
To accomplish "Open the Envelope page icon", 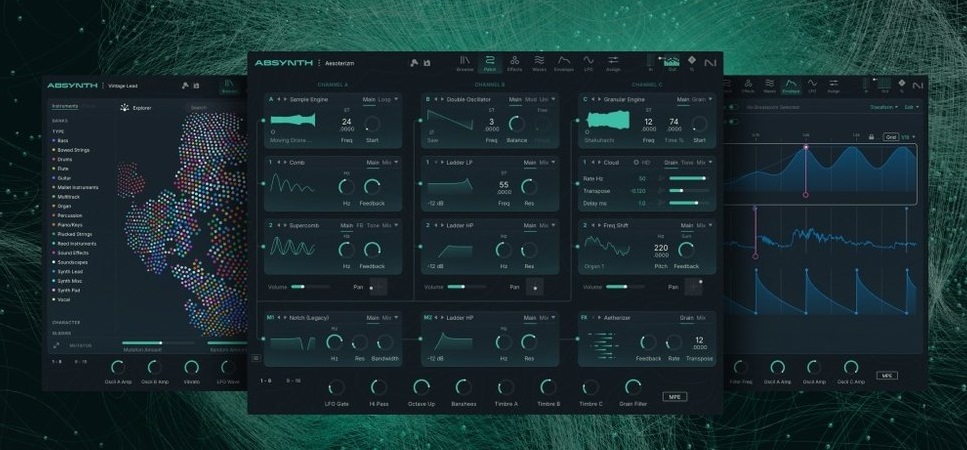I will 564,63.
